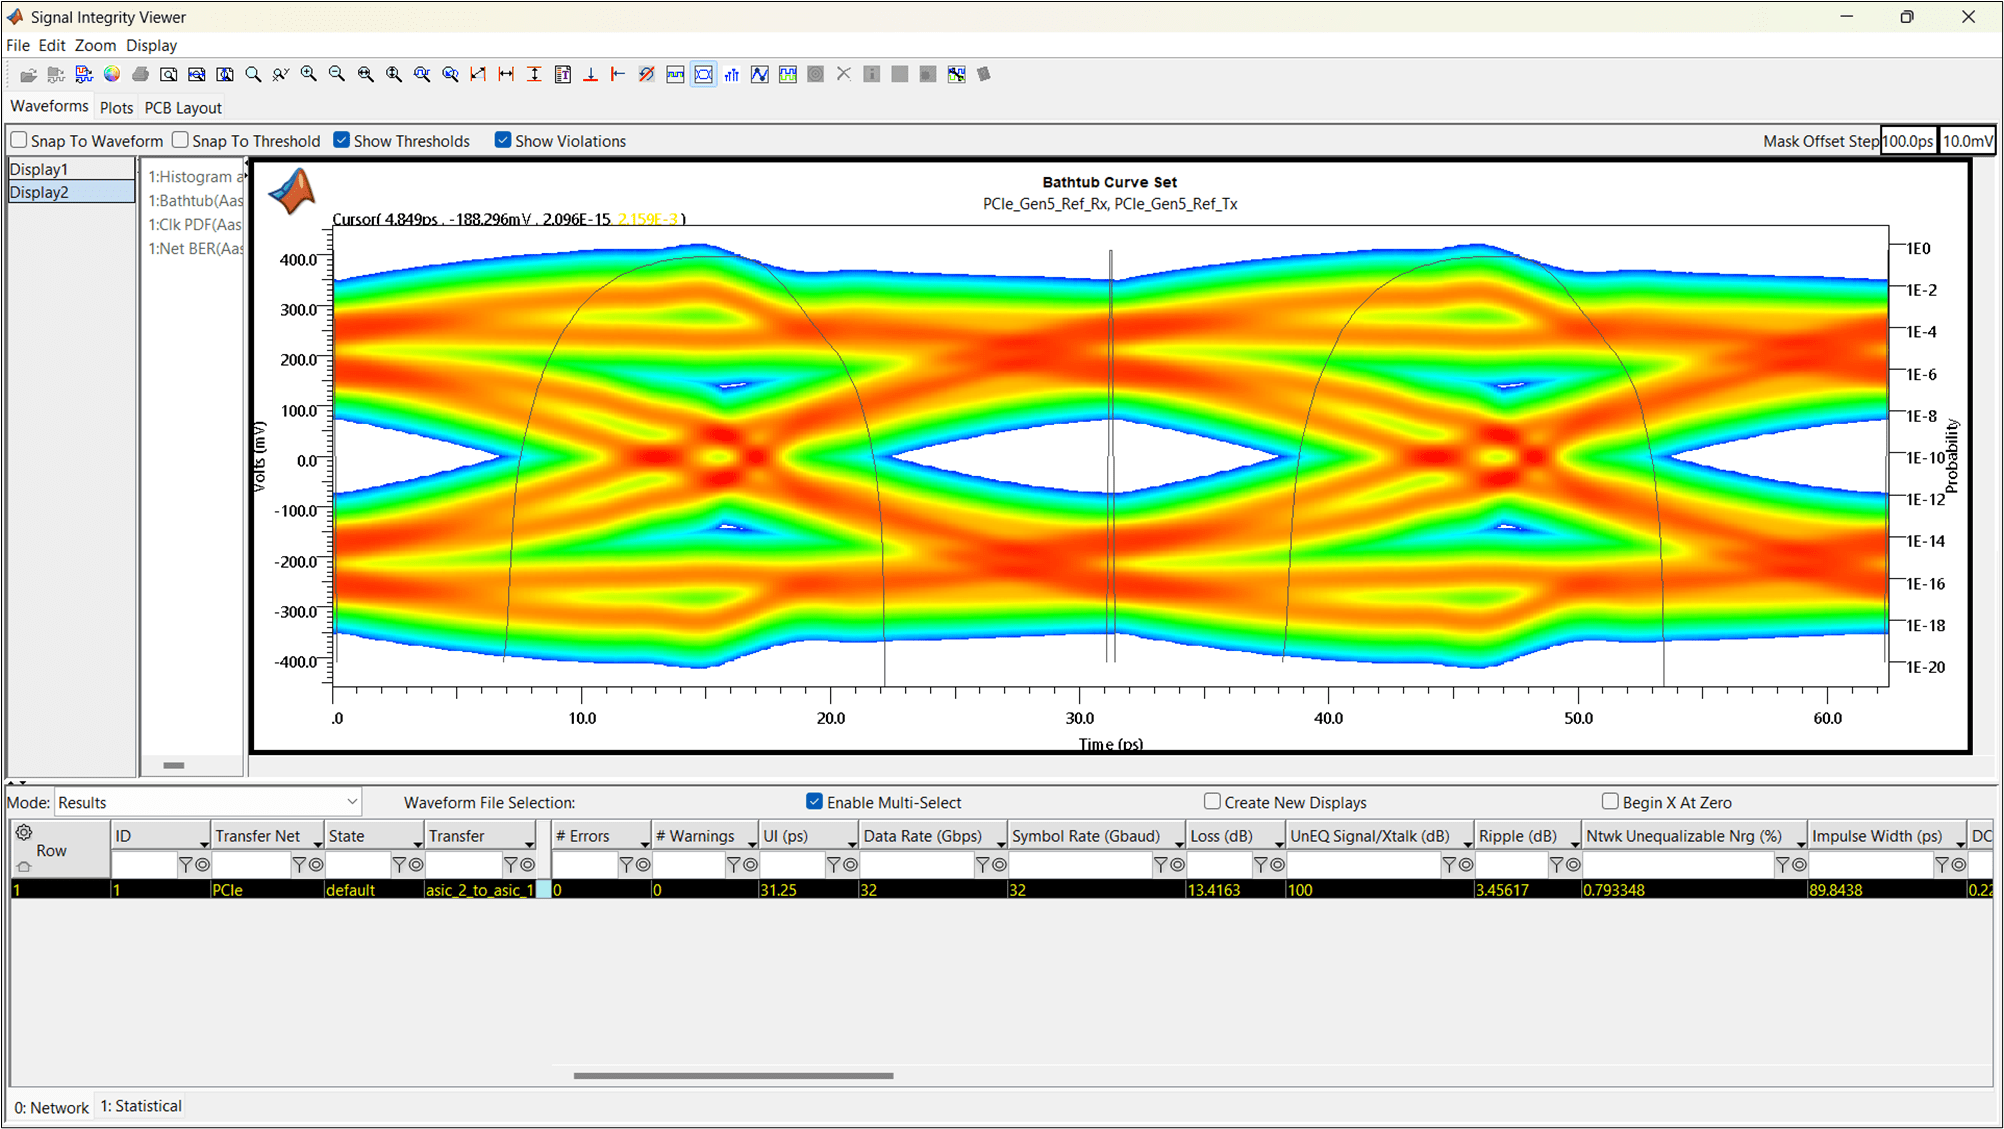Viewport: 2004px width, 1129px height.
Task: Enable Snap To Waveform checkbox
Action: tap(19, 141)
